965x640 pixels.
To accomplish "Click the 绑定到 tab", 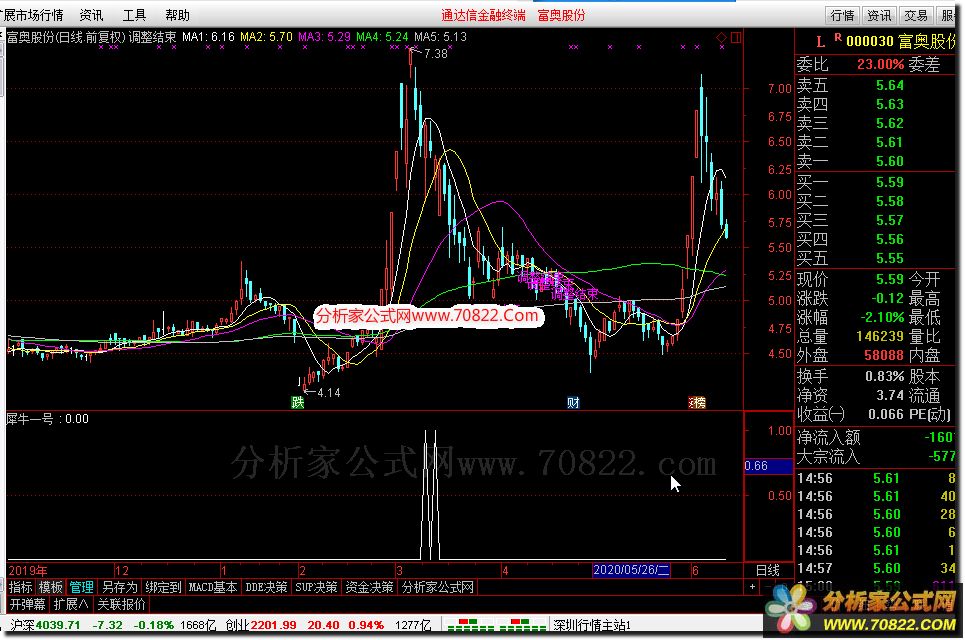I will [x=163, y=587].
